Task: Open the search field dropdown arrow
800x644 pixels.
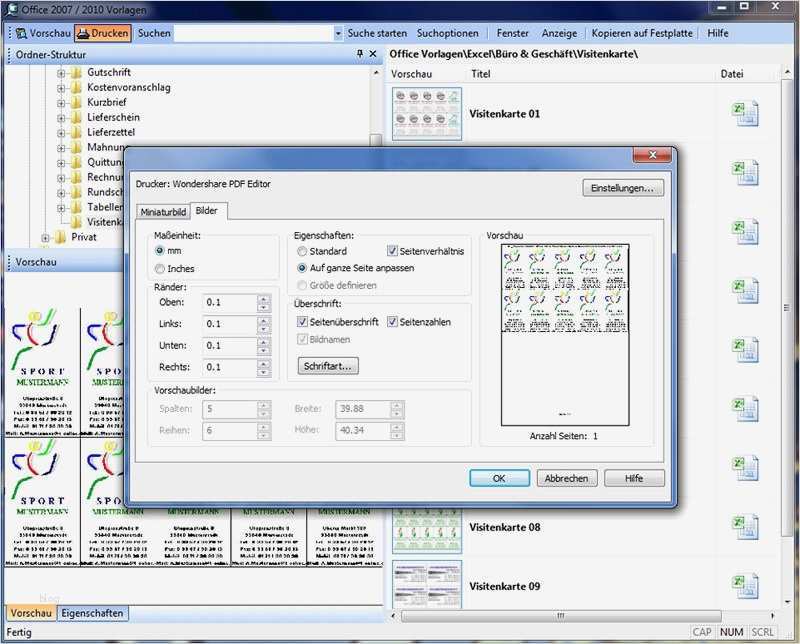Action: (x=339, y=33)
